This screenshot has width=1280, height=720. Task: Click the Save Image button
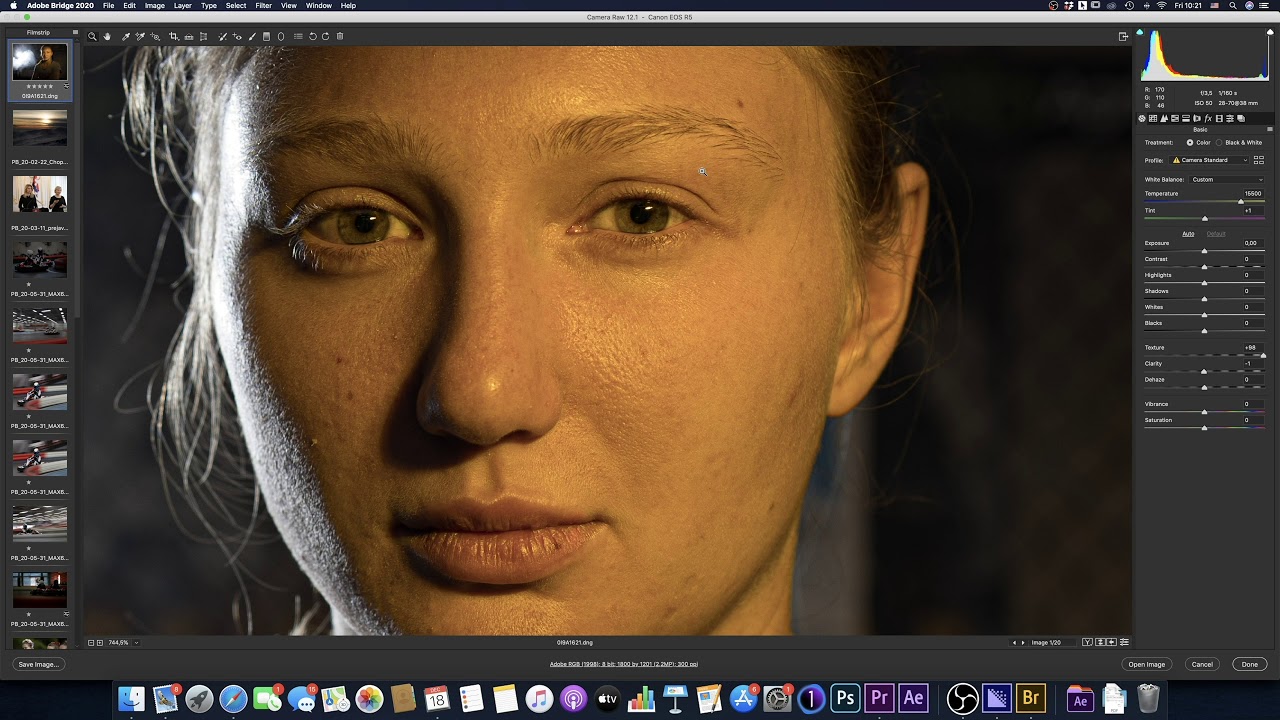[38, 664]
